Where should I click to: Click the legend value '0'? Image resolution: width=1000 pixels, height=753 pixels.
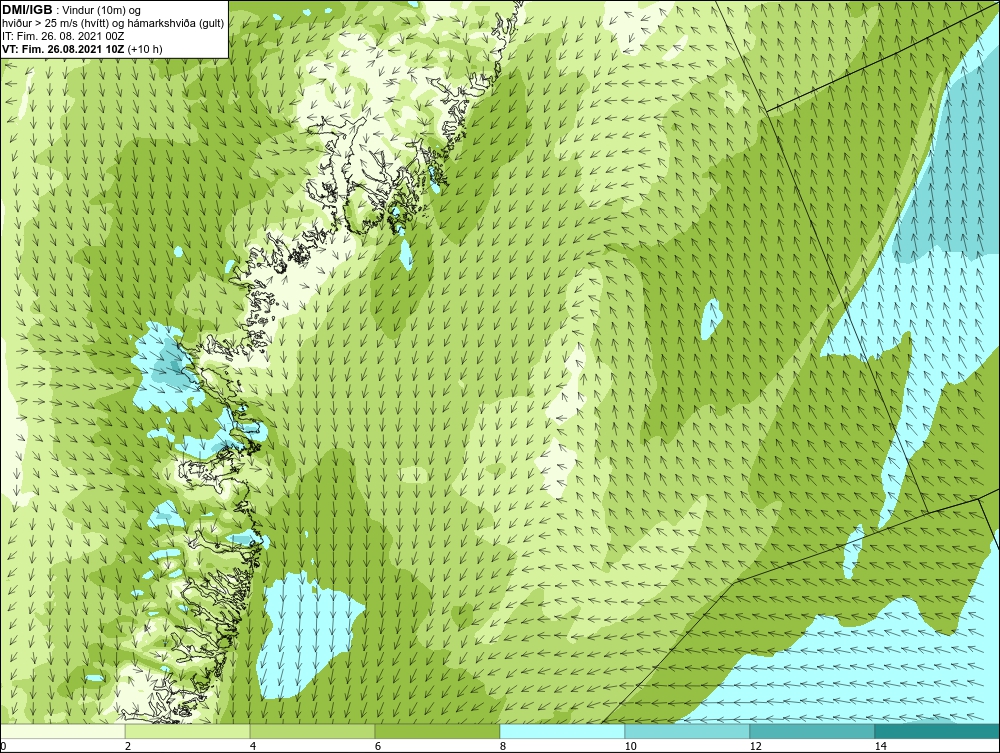tap(3, 746)
